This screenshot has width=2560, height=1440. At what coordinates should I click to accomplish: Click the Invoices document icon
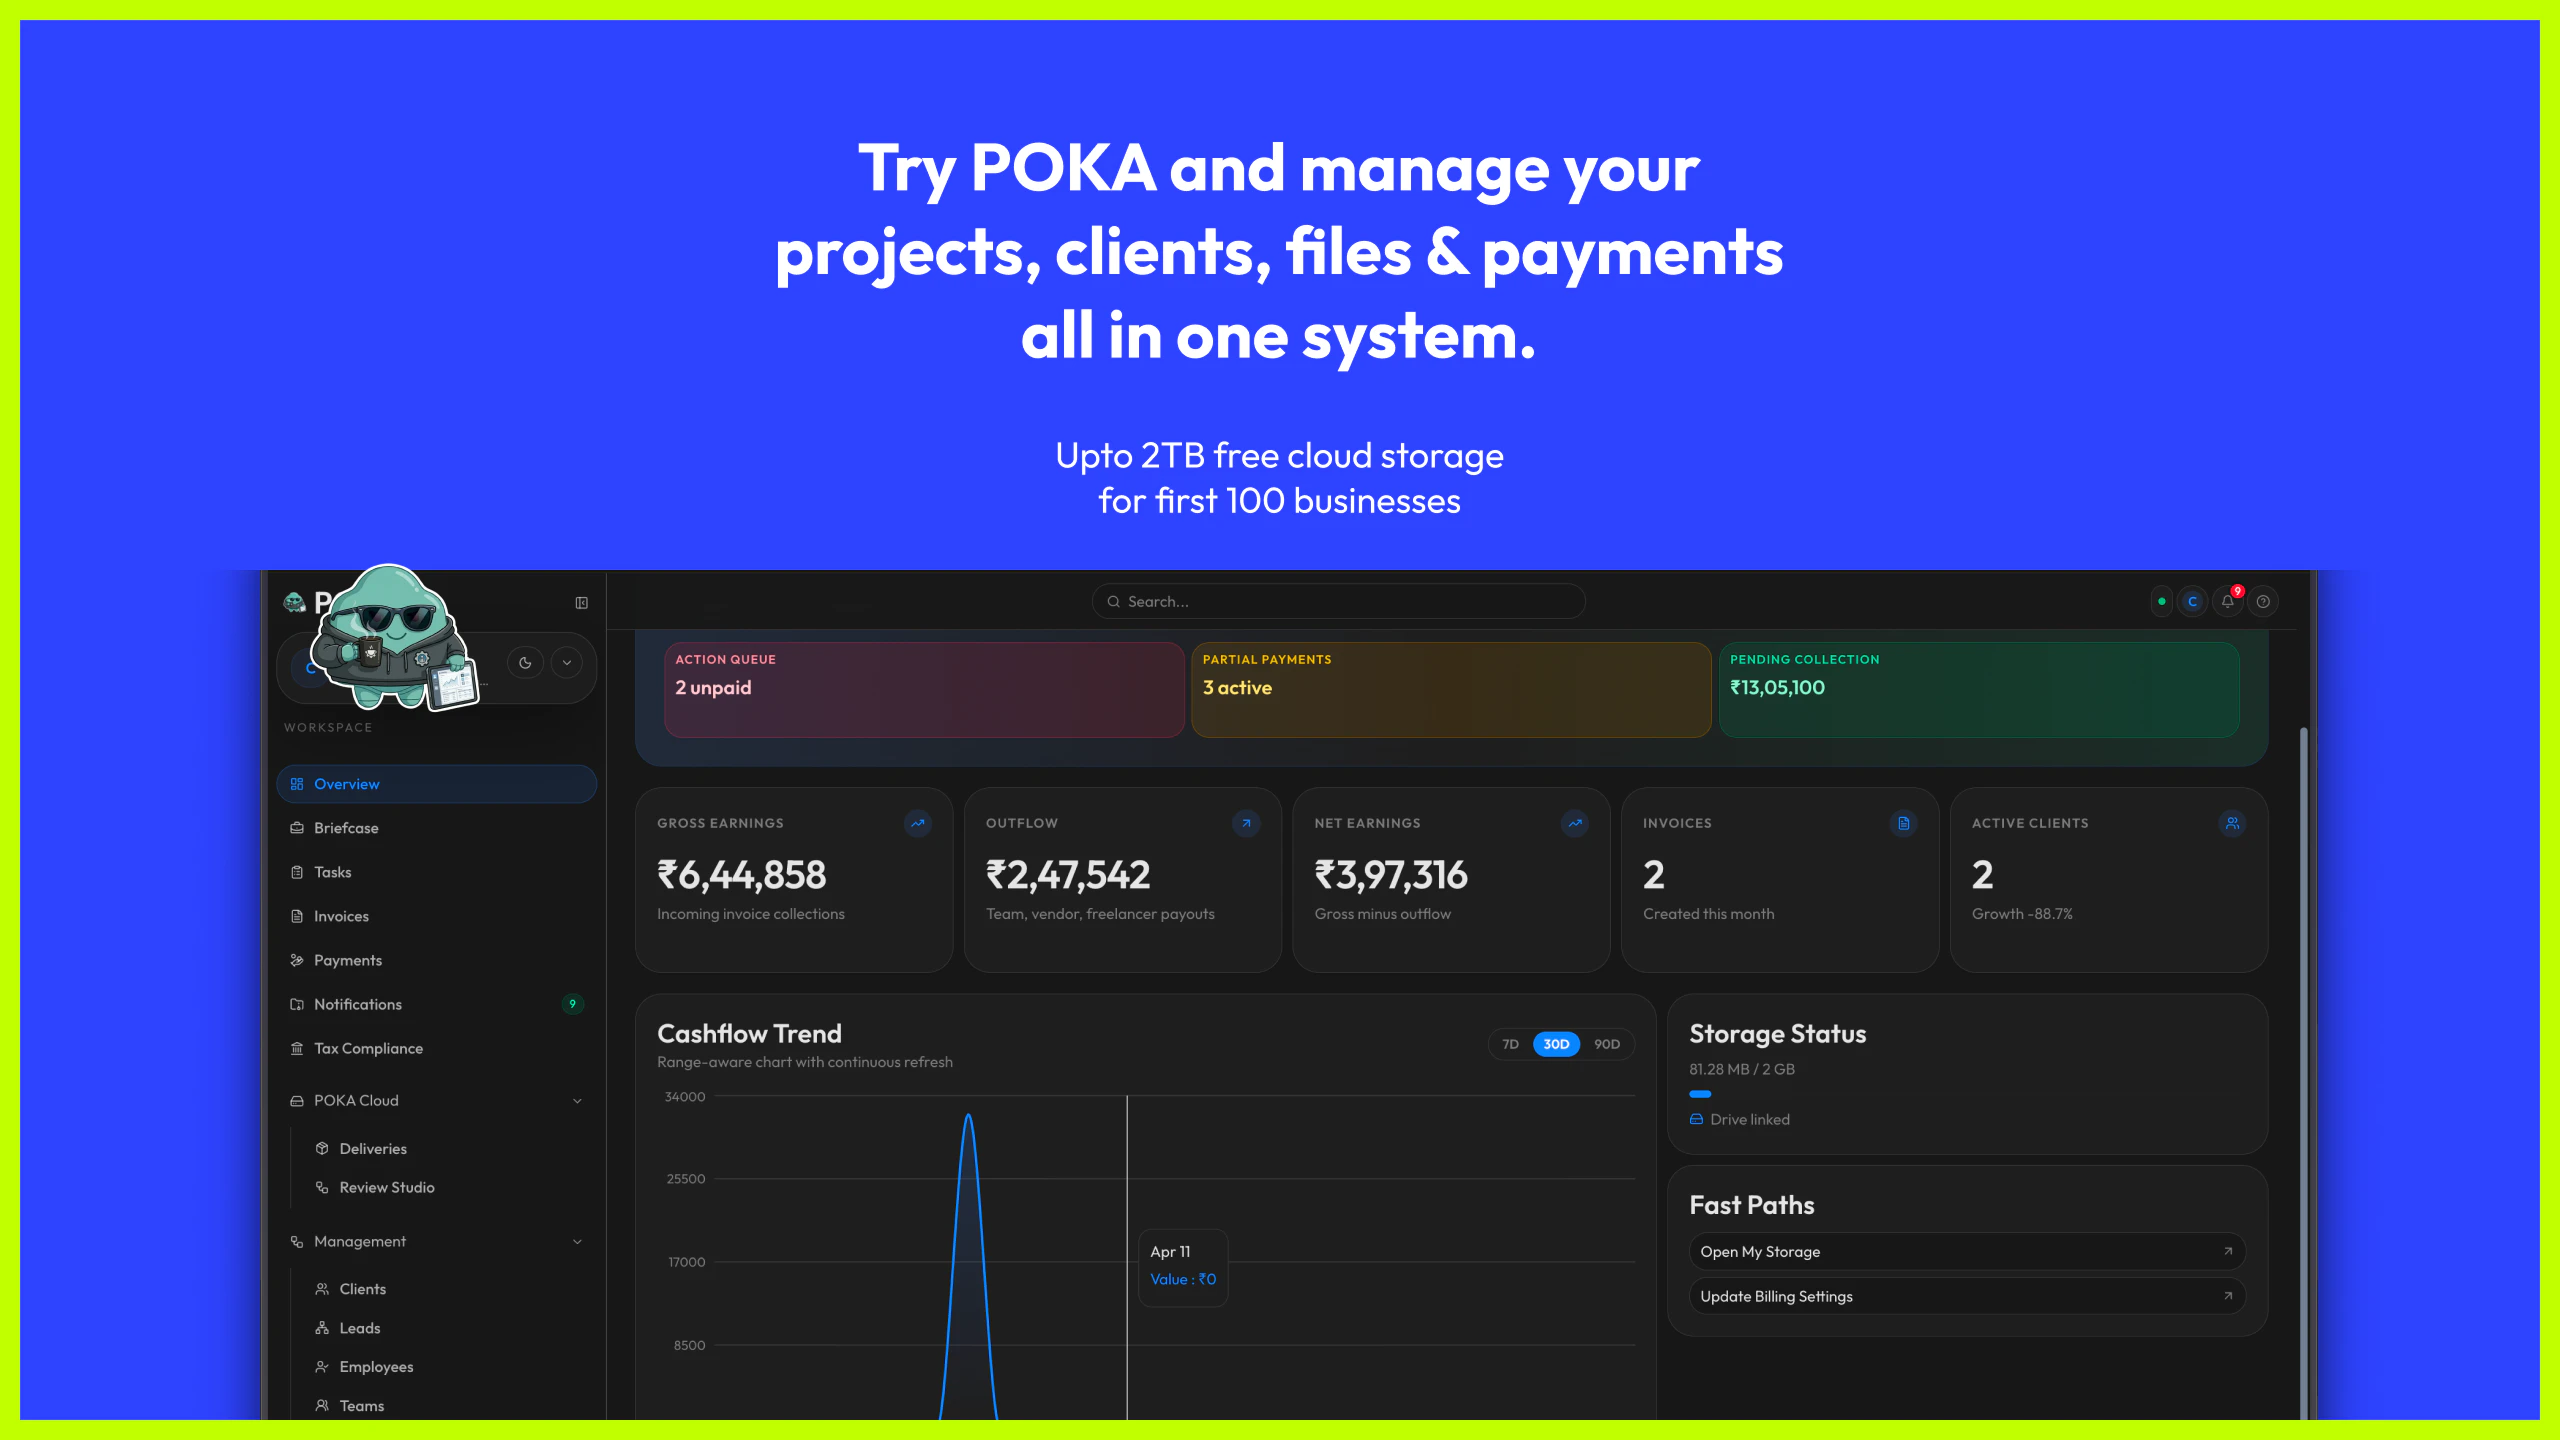[x=297, y=916]
